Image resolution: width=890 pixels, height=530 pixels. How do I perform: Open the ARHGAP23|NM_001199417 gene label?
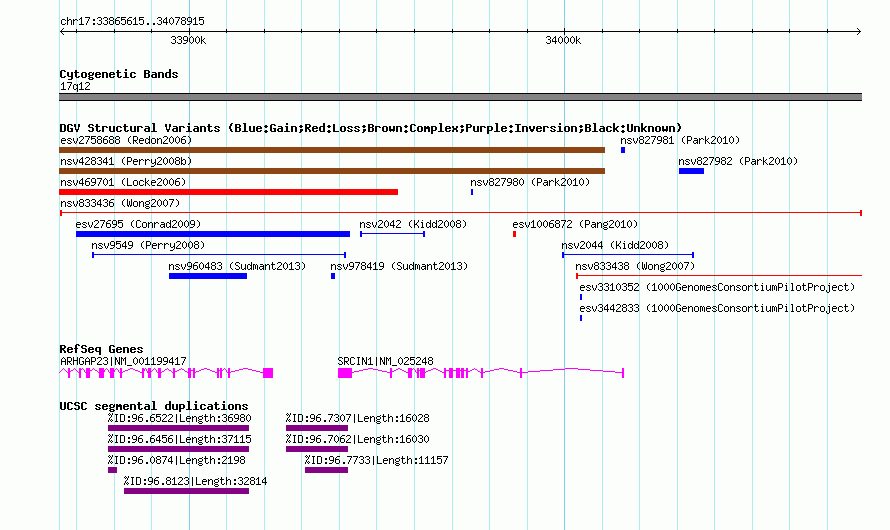pyautogui.click(x=123, y=361)
